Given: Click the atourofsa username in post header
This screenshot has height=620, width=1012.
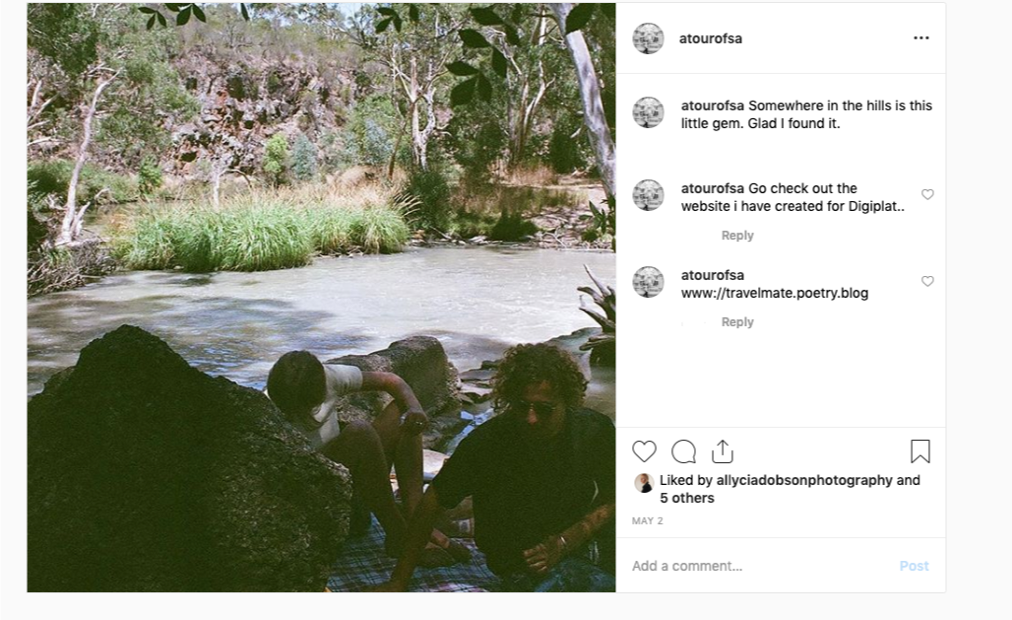Looking at the screenshot, I should pyautogui.click(x=710, y=39).
